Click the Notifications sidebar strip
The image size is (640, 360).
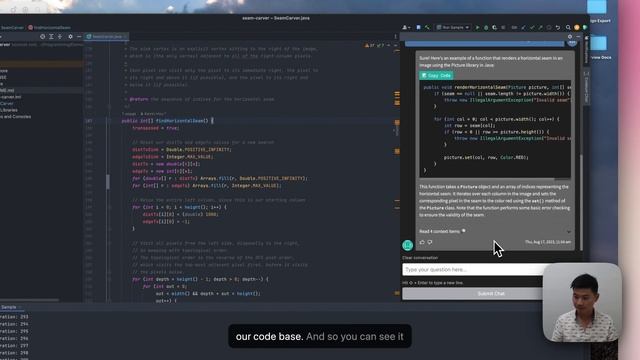587,49
